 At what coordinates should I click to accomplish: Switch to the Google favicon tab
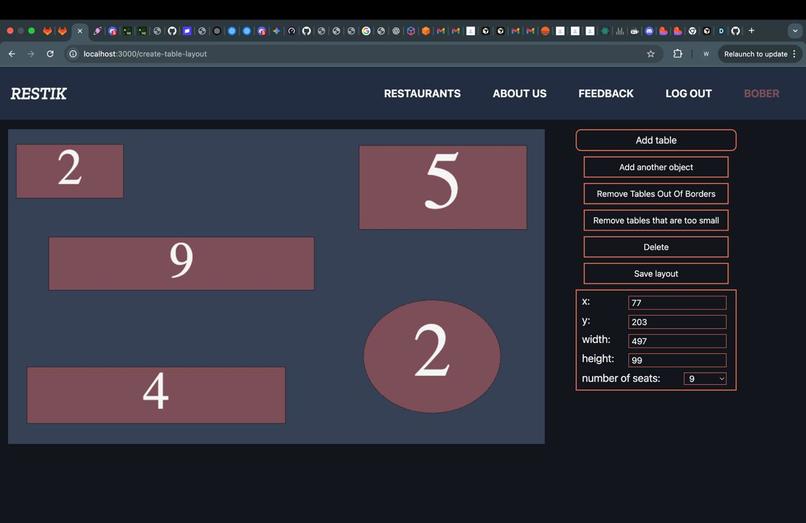(366, 31)
